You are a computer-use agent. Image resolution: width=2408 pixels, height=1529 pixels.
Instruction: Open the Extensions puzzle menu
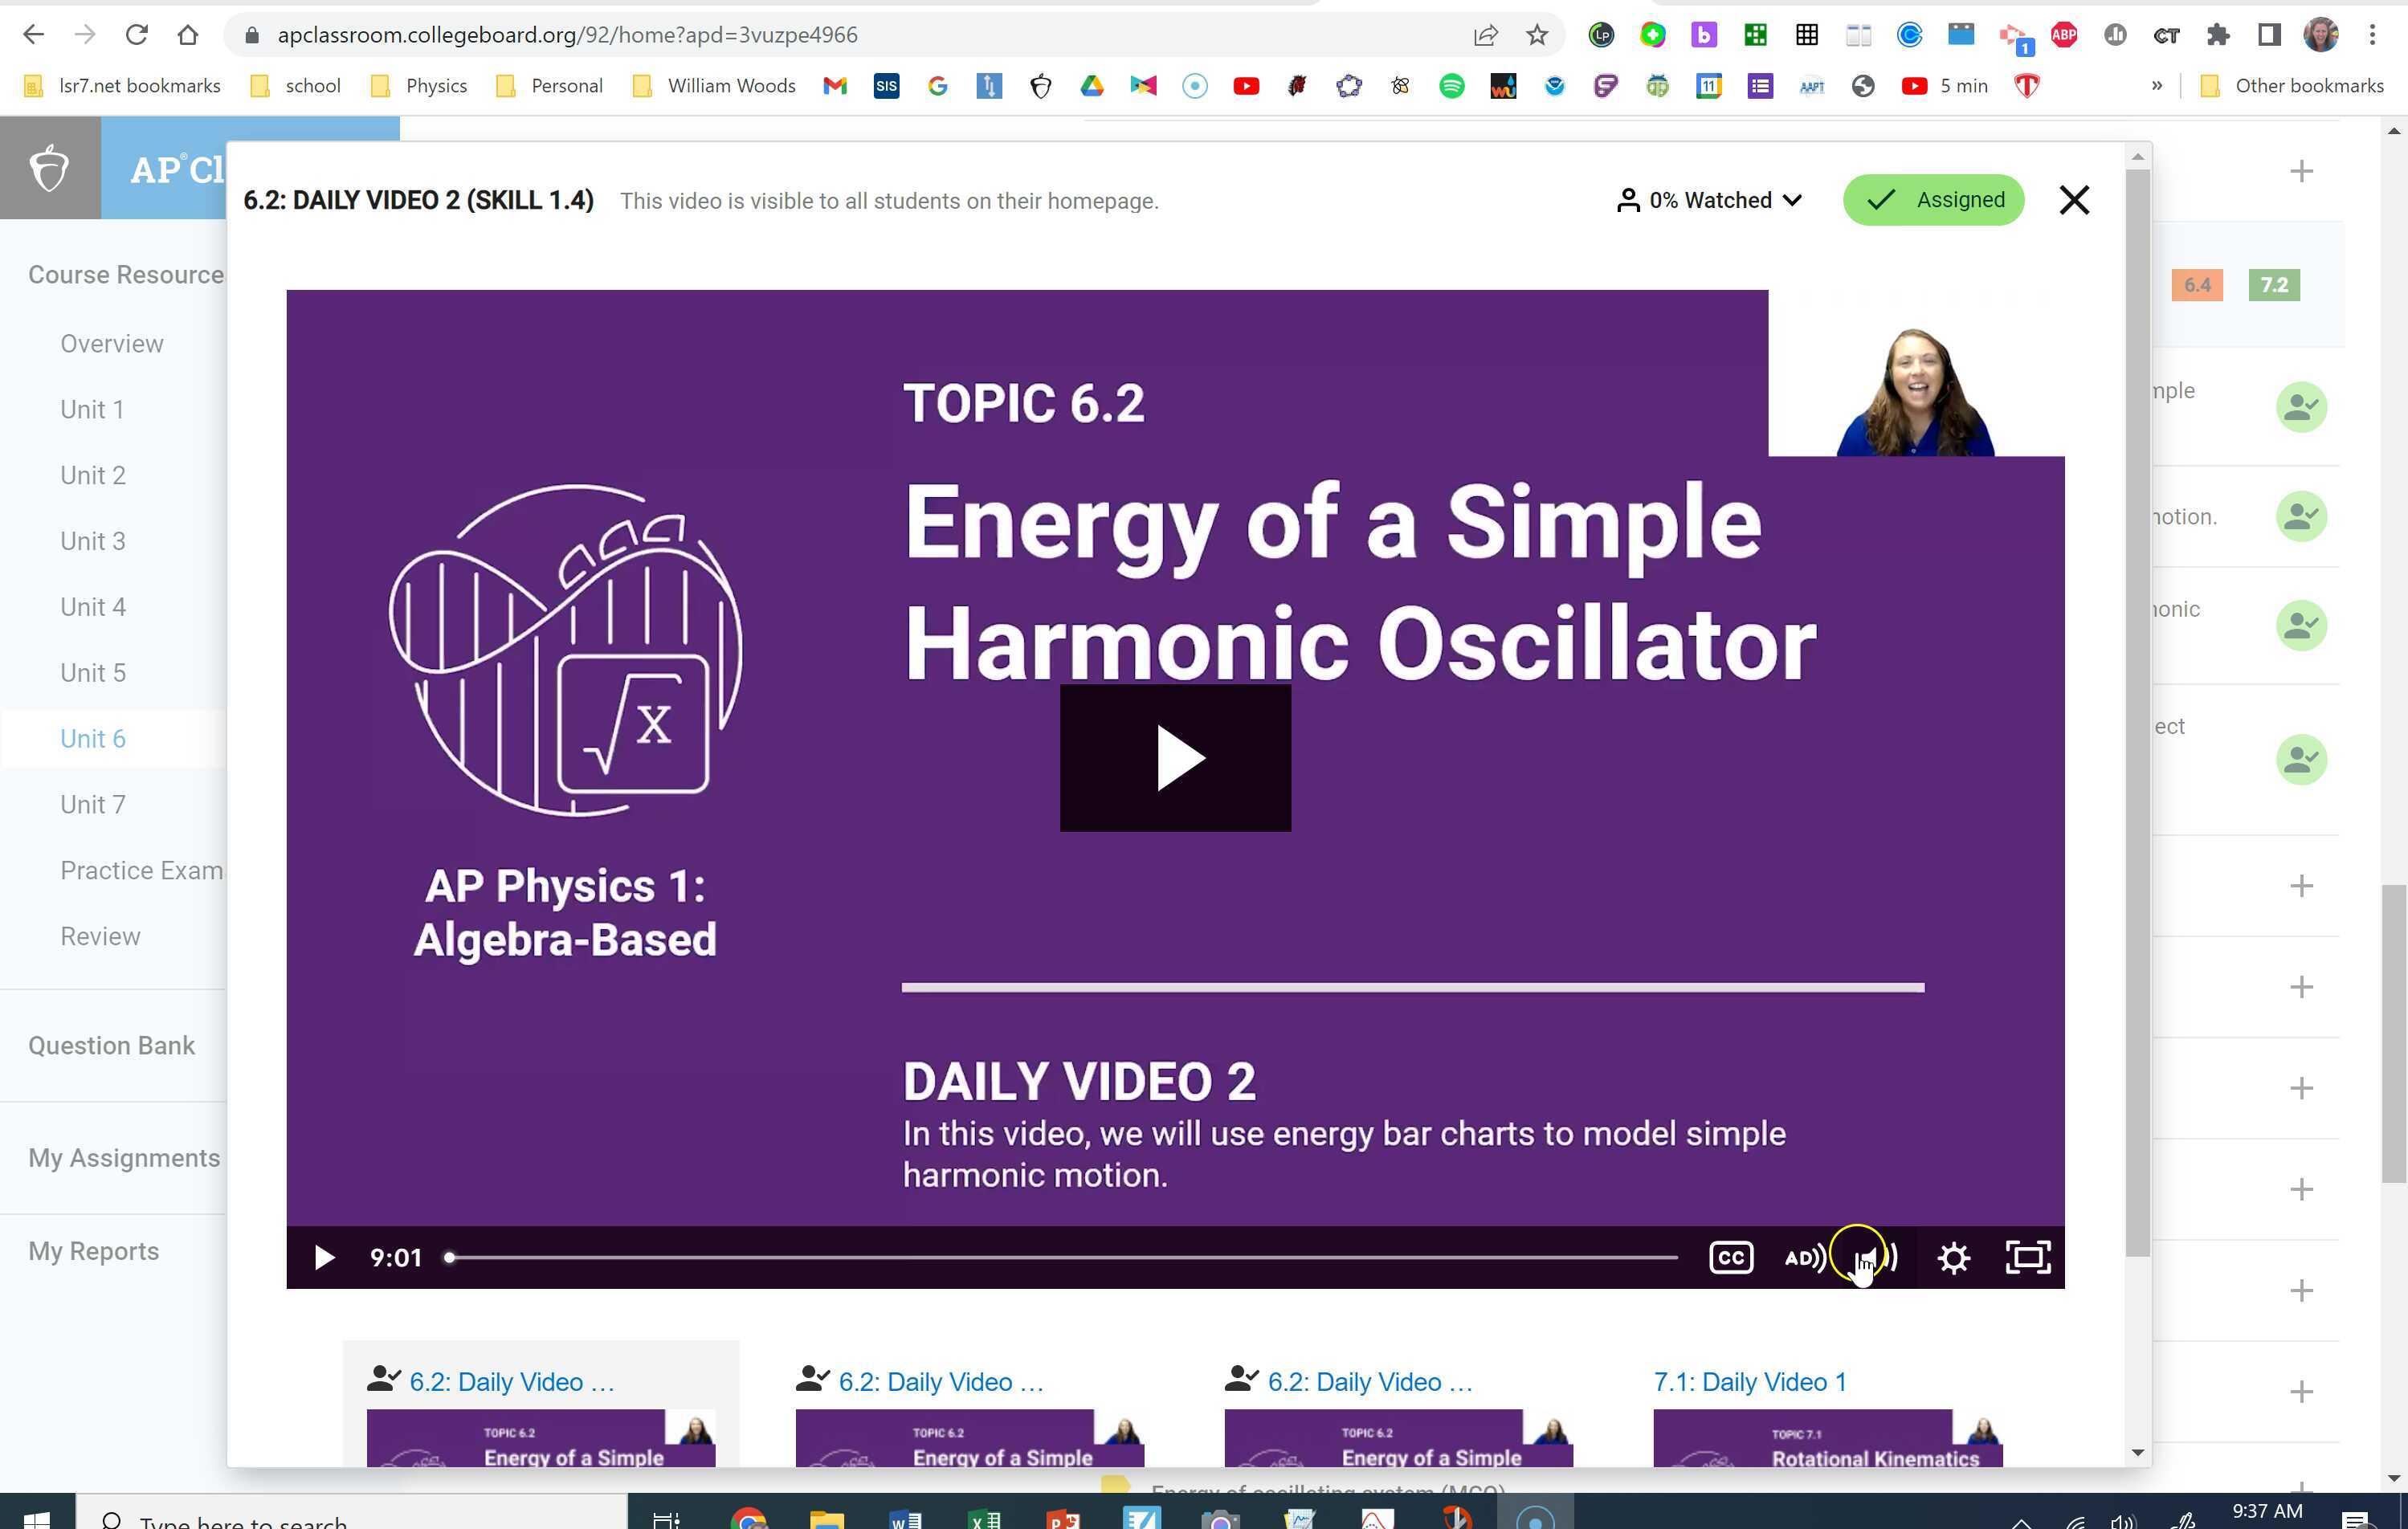pos(2218,35)
